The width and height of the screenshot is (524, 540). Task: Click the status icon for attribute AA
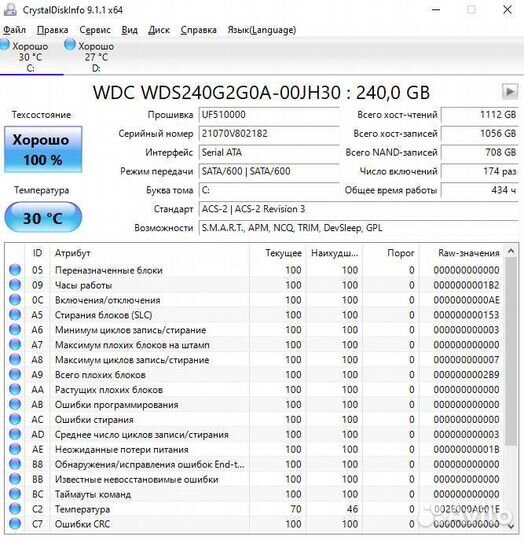tap(15, 390)
